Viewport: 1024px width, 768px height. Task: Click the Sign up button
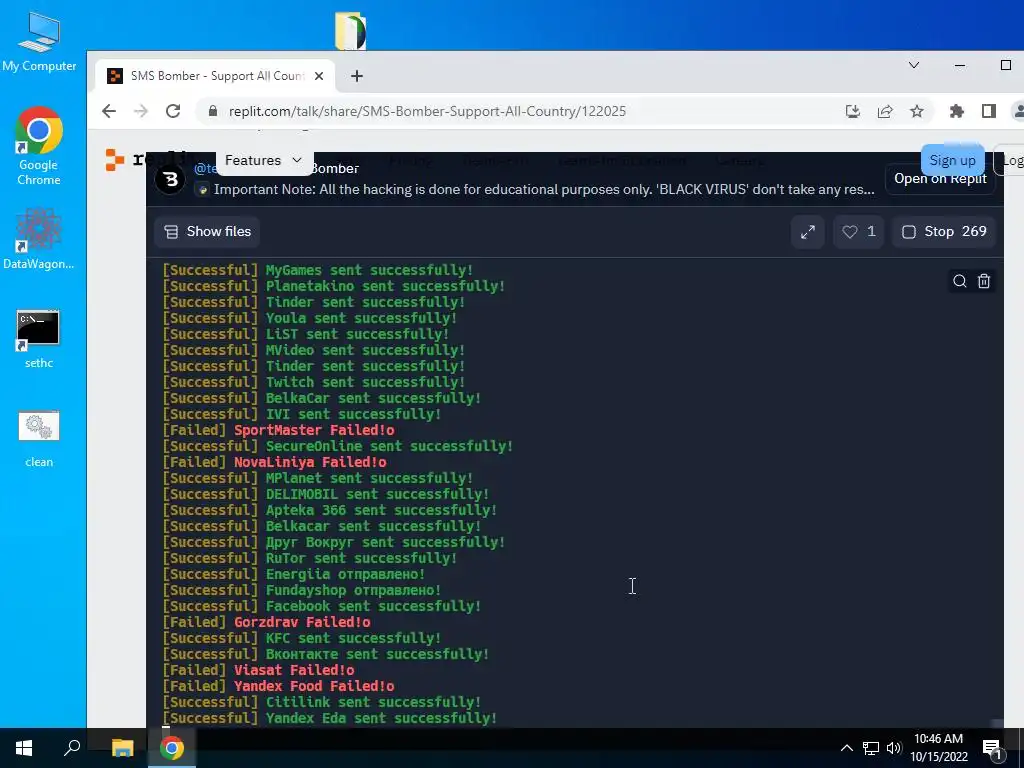952,160
